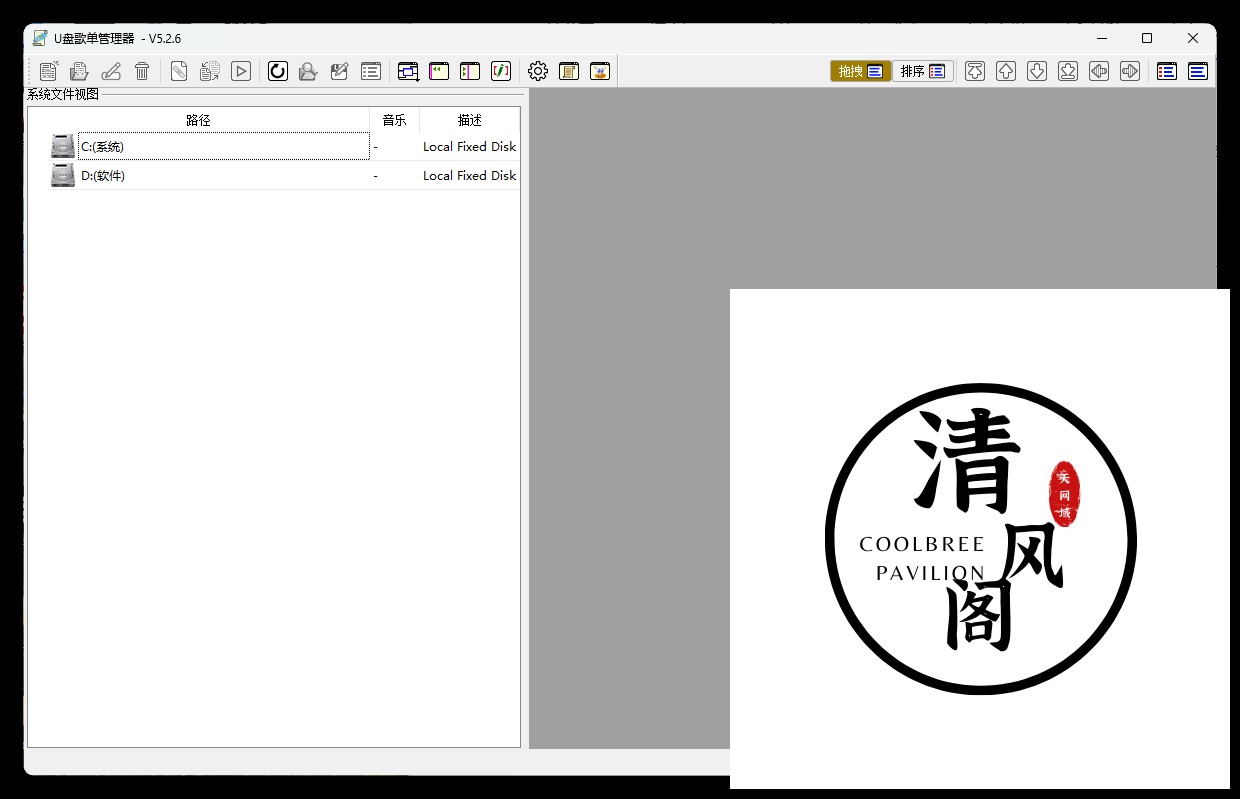Click the play triangle icon
Image resolution: width=1240 pixels, height=799 pixels.
(x=241, y=71)
